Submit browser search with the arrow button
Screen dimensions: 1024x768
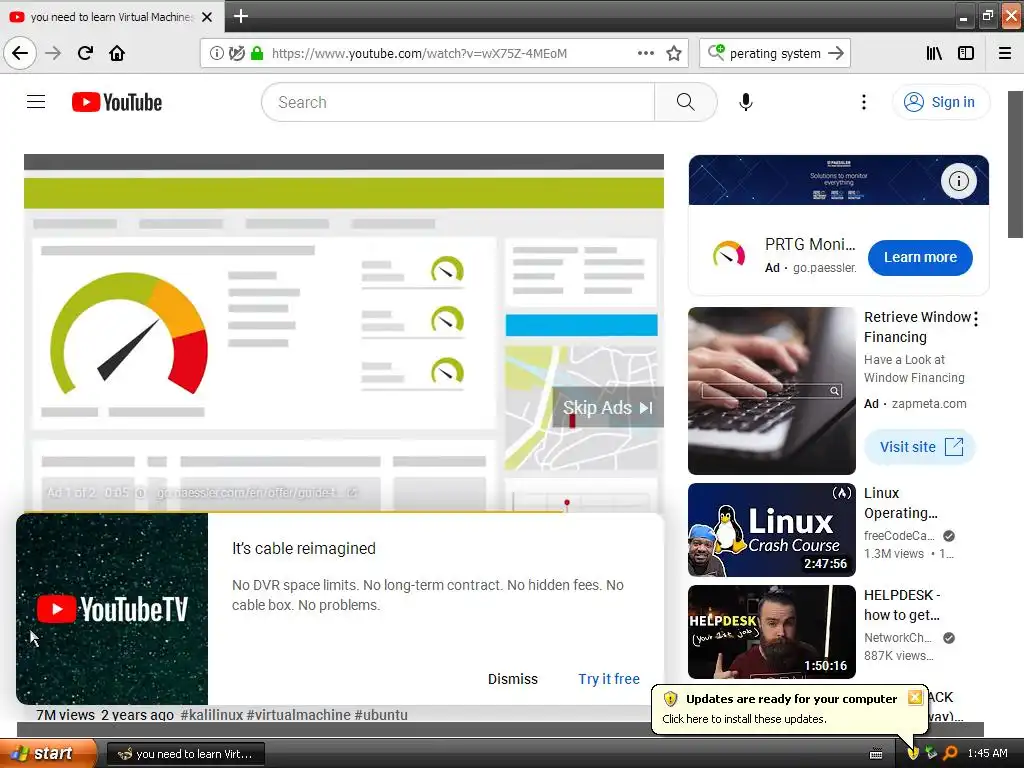[x=836, y=53]
